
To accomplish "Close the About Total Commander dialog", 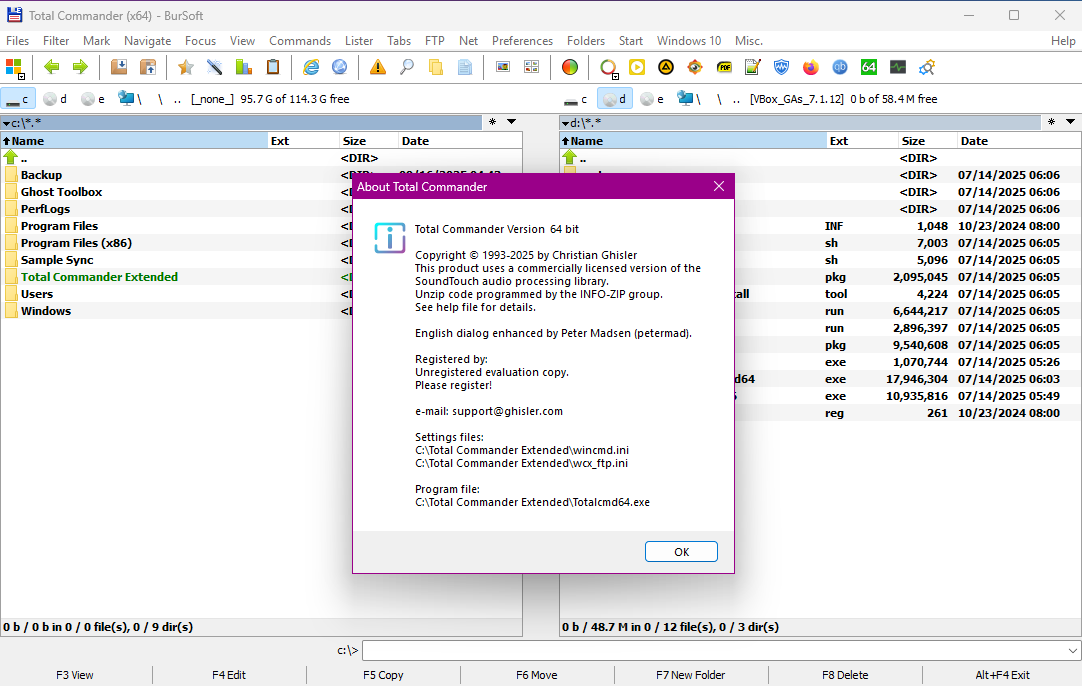I will 718,186.
